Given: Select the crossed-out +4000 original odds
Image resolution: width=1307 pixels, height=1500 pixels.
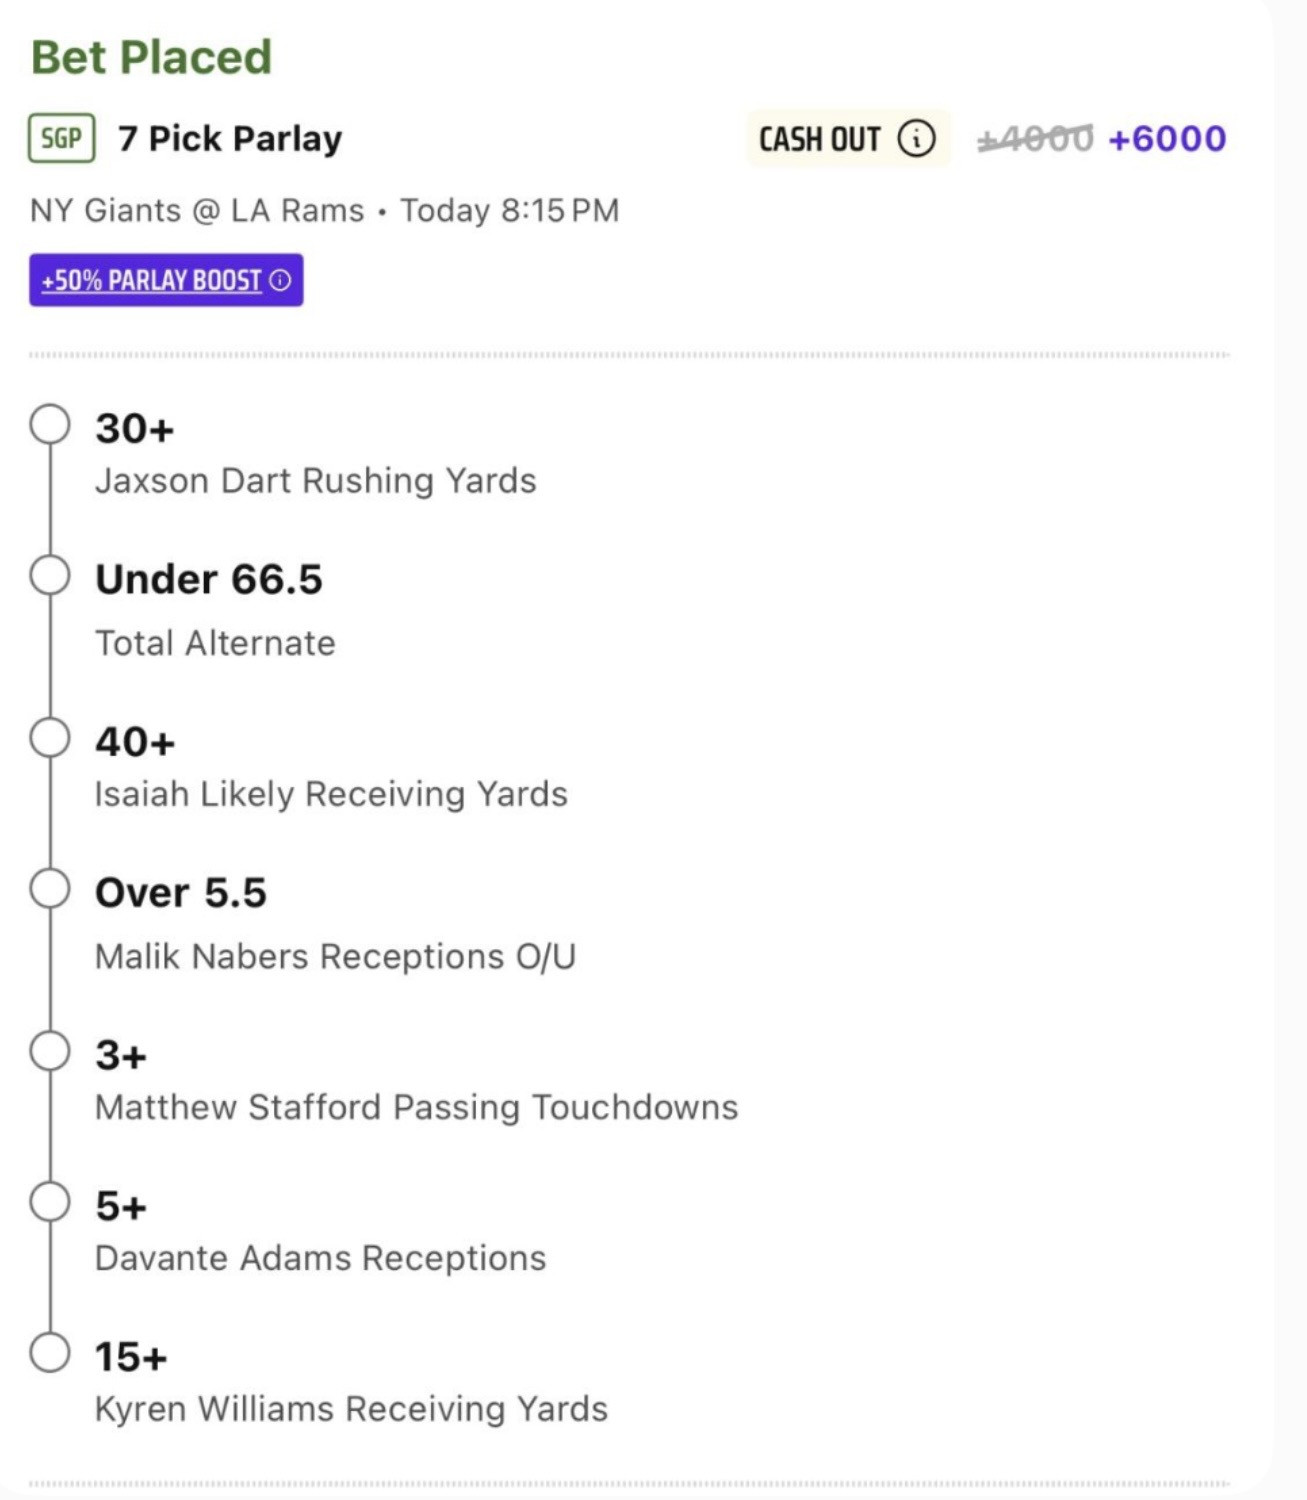Looking at the screenshot, I should coord(1035,138).
